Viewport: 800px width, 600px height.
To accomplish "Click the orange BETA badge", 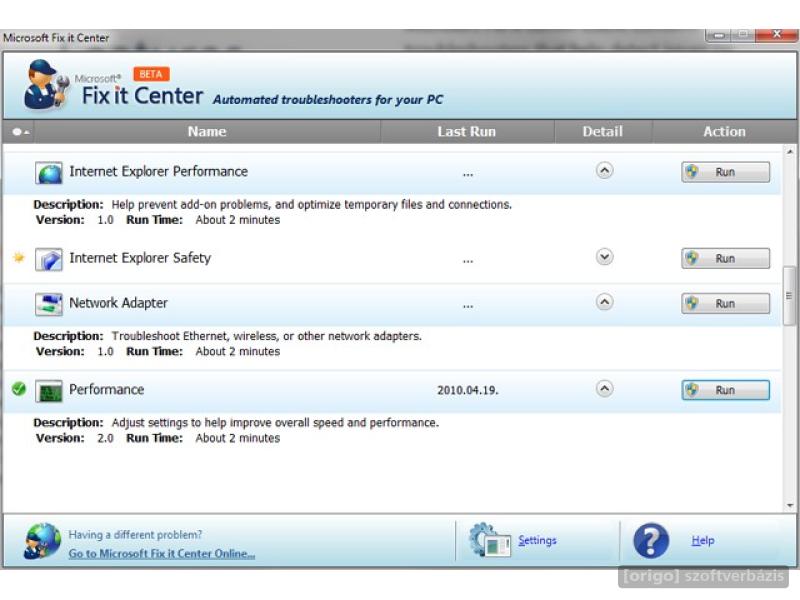I will click(151, 74).
